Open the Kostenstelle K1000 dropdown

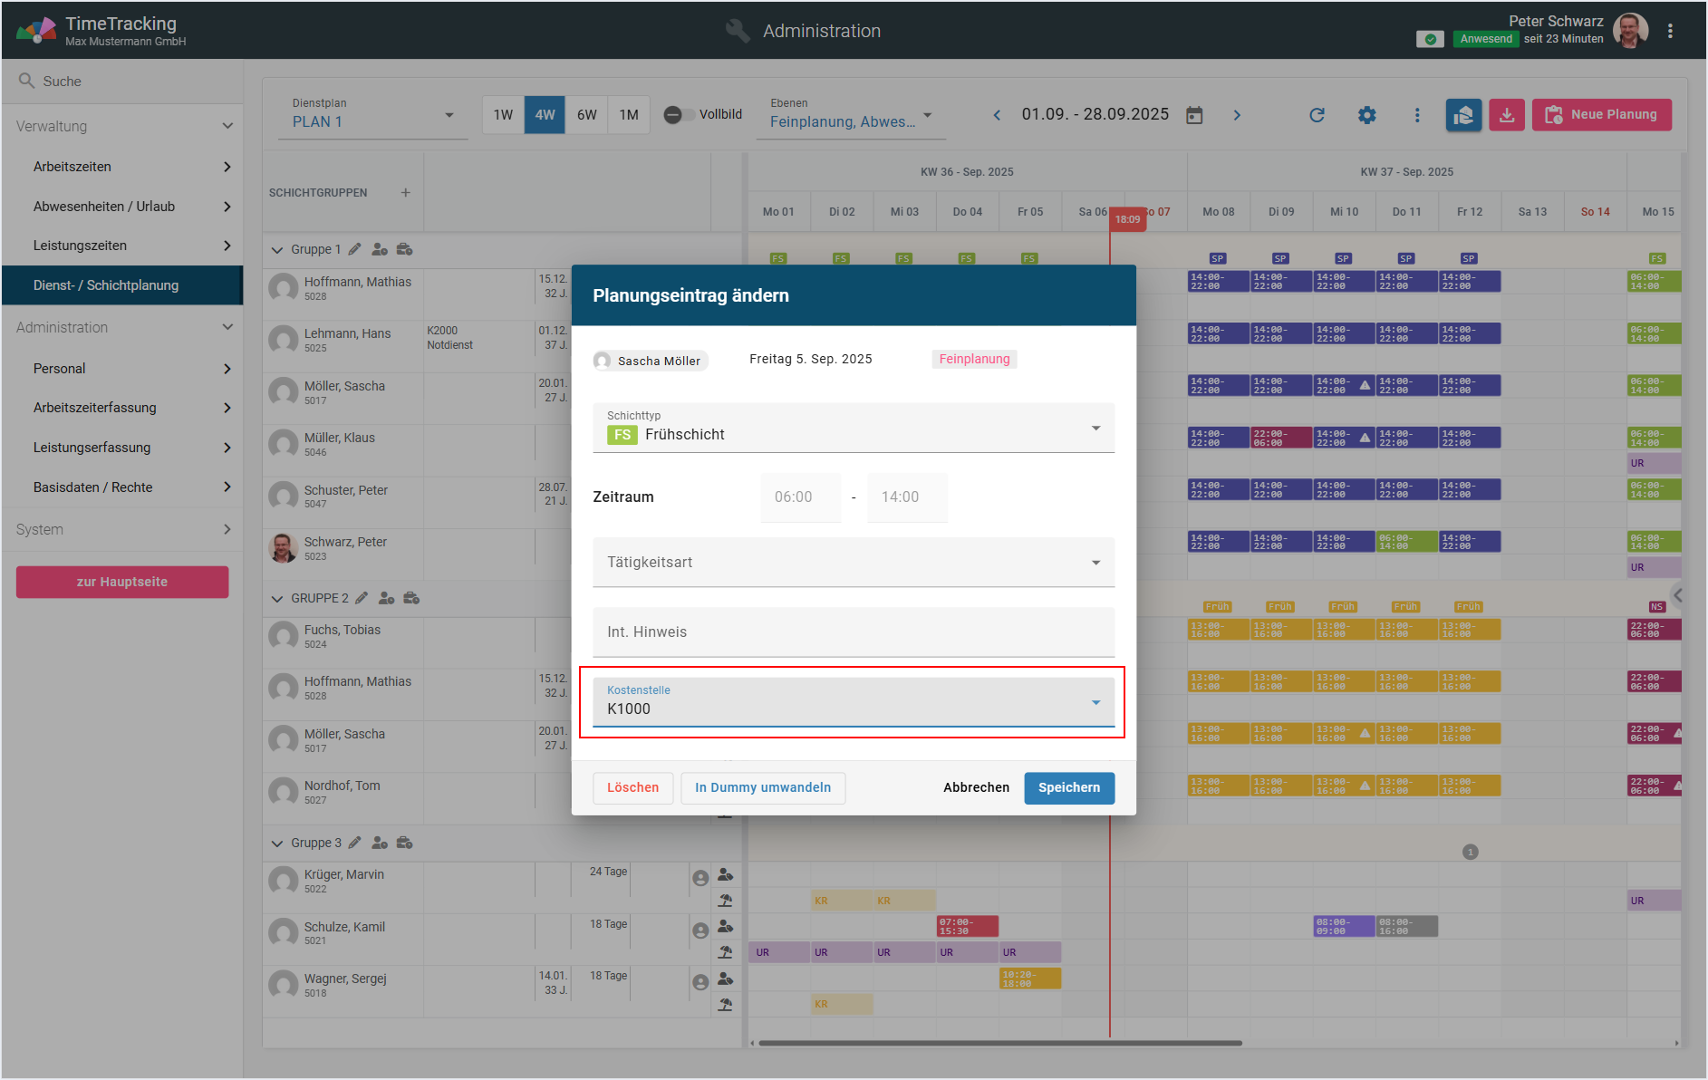[853, 702]
